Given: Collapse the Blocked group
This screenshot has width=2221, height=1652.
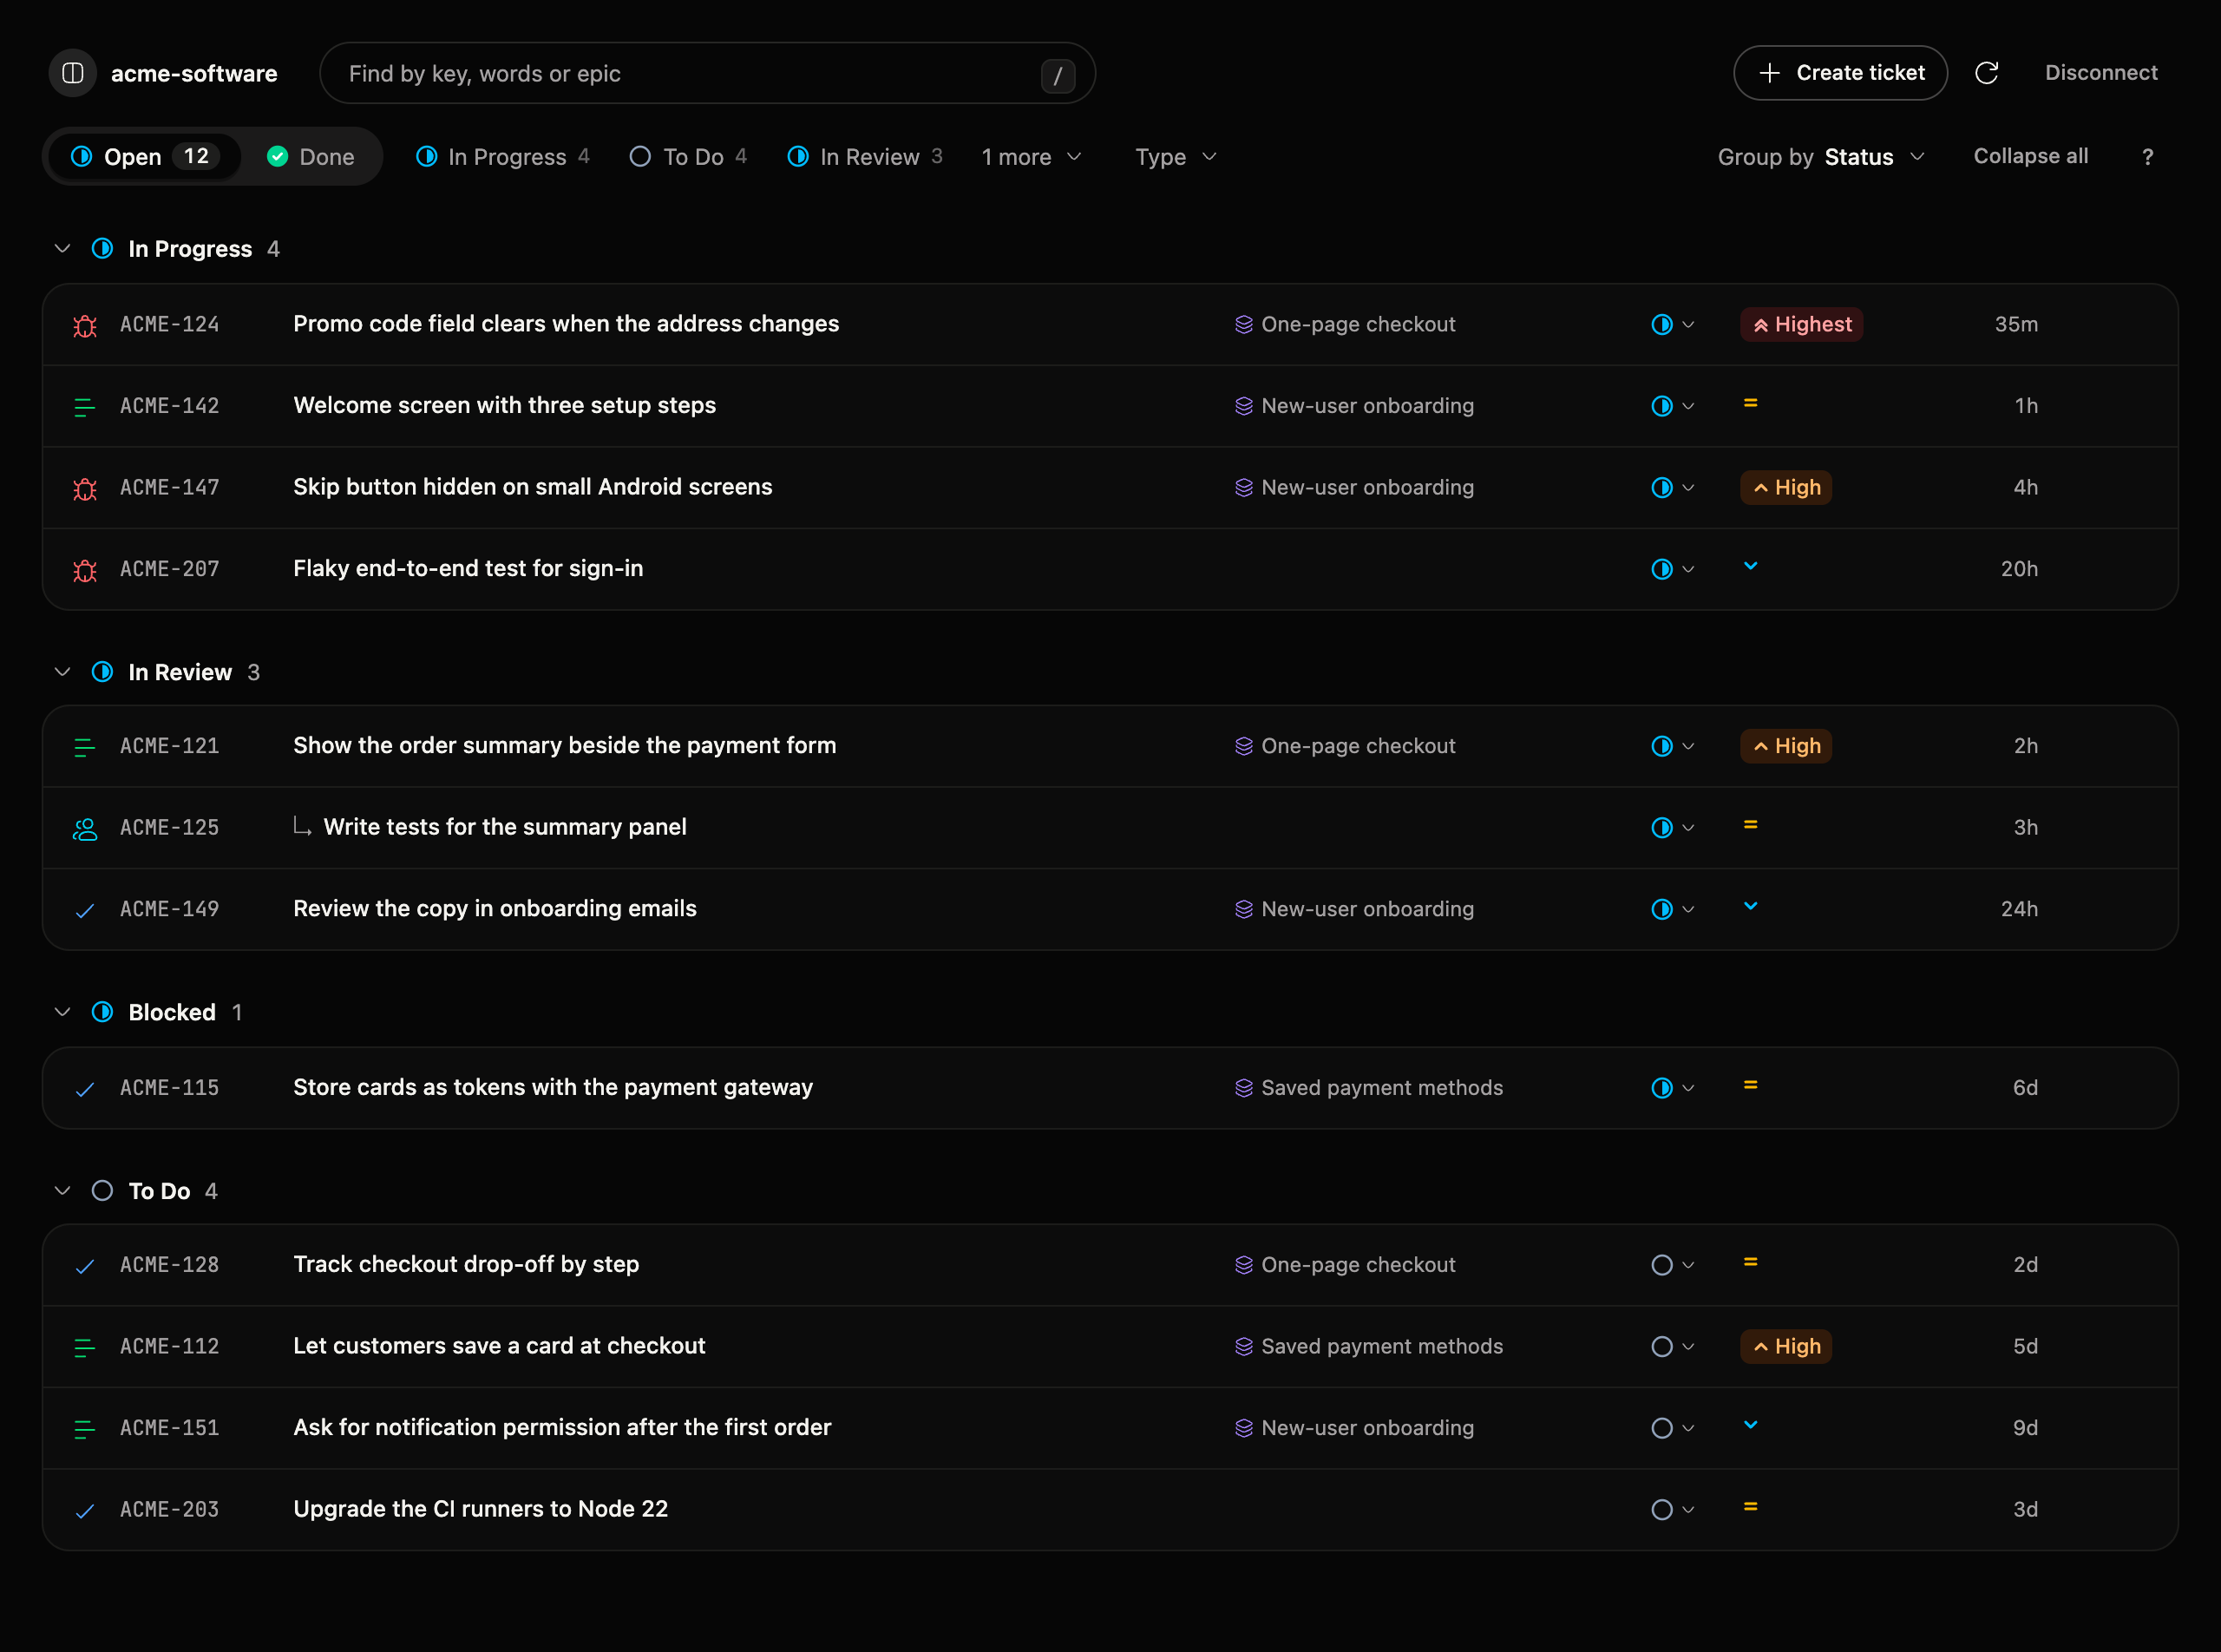Looking at the screenshot, I should (62, 1012).
